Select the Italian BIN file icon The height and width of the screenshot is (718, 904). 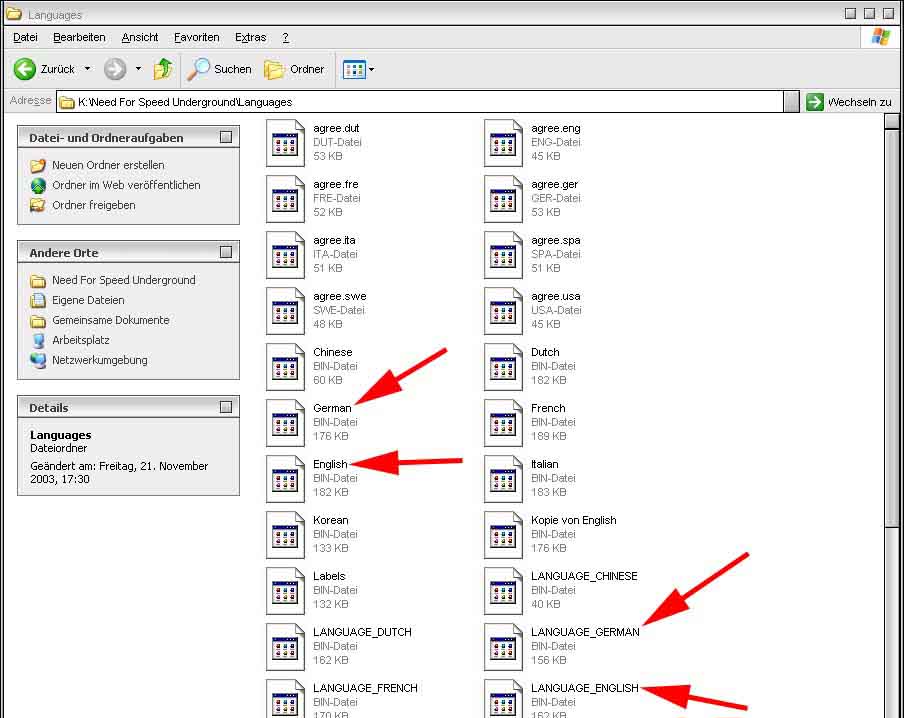coord(503,478)
